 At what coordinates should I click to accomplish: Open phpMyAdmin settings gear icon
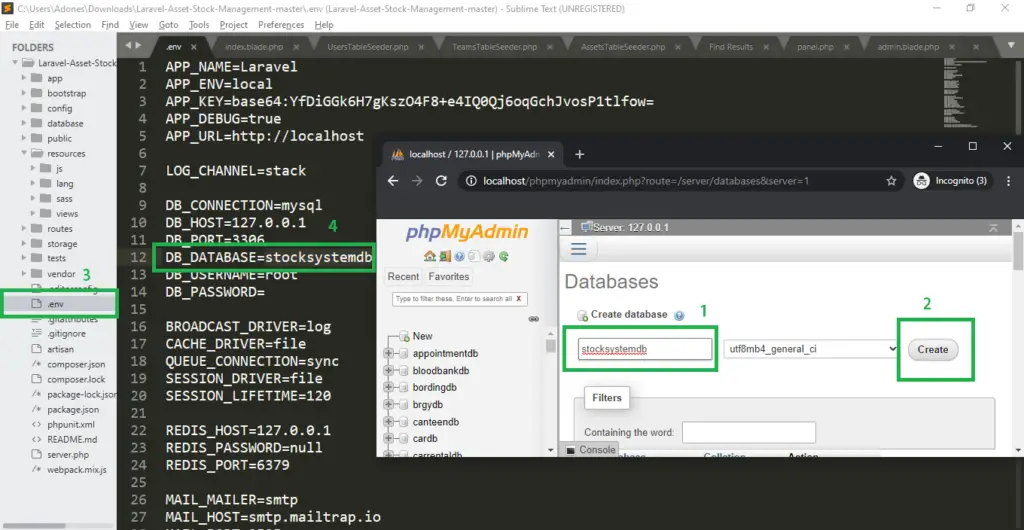pyautogui.click(x=489, y=256)
